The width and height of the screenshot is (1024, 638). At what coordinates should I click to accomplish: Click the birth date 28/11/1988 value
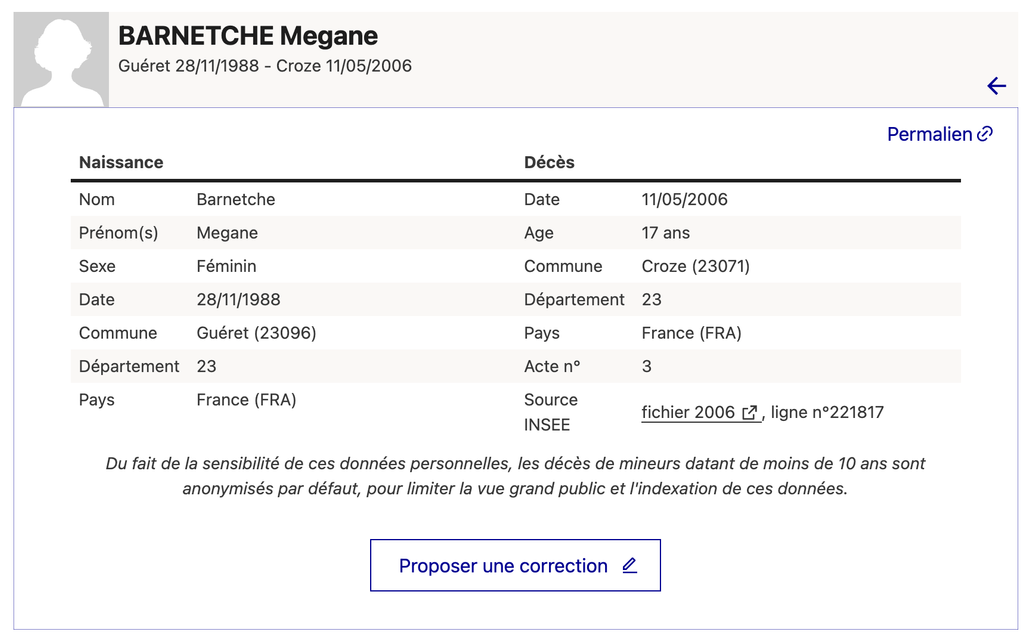[x=238, y=300]
